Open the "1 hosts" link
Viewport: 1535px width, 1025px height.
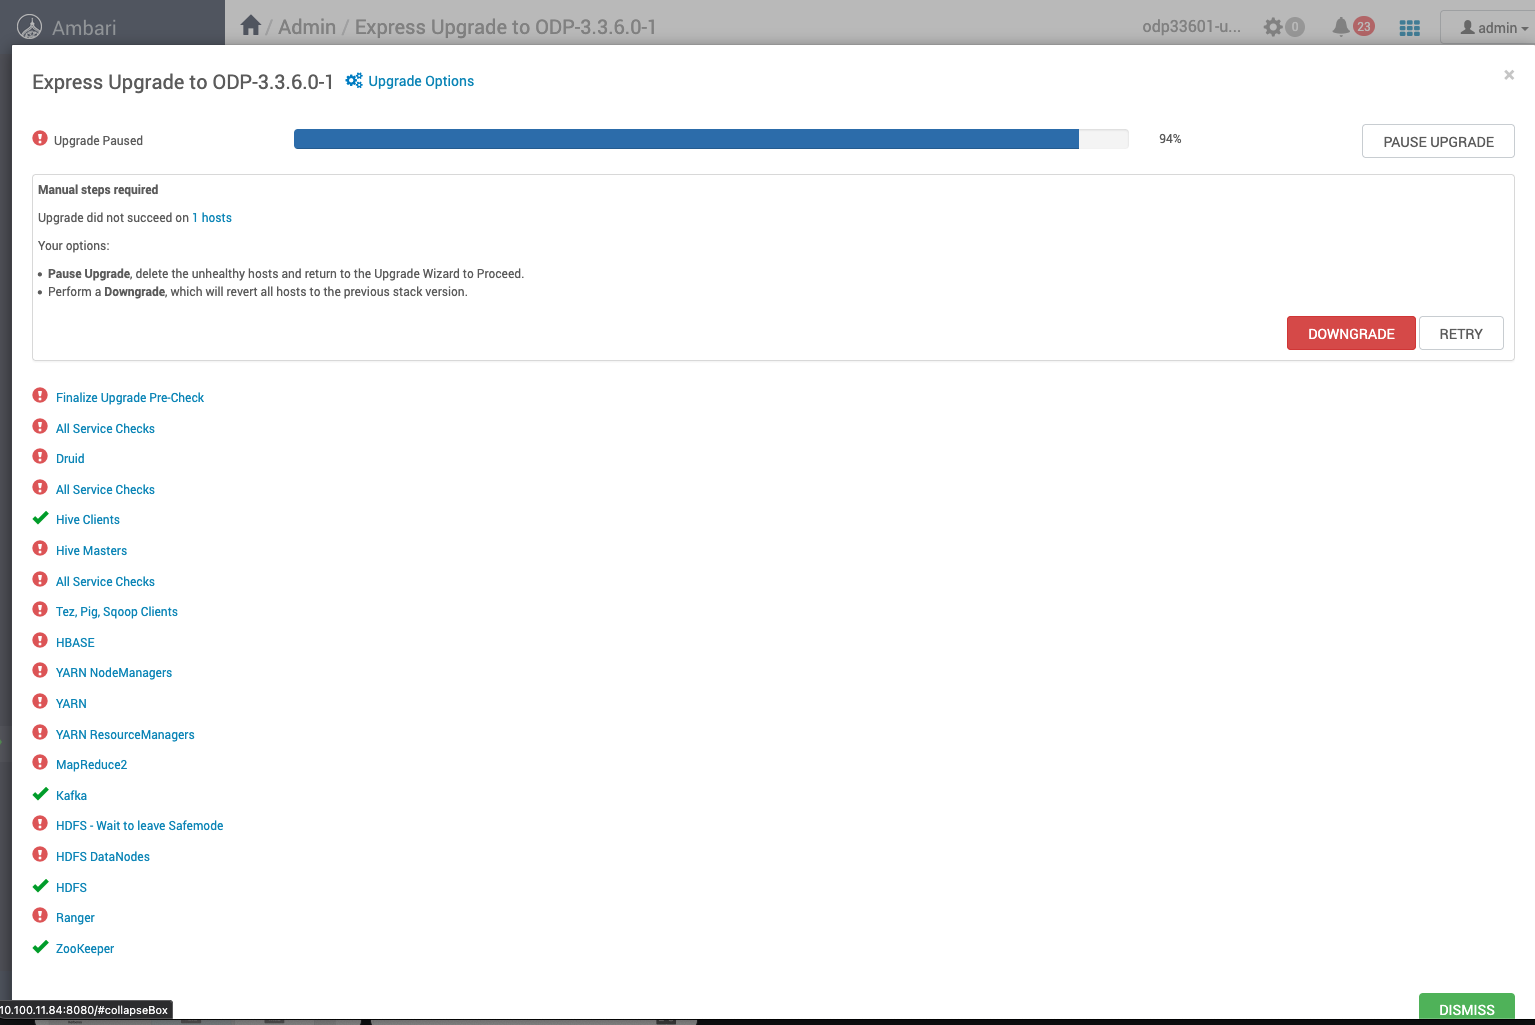[x=212, y=218]
